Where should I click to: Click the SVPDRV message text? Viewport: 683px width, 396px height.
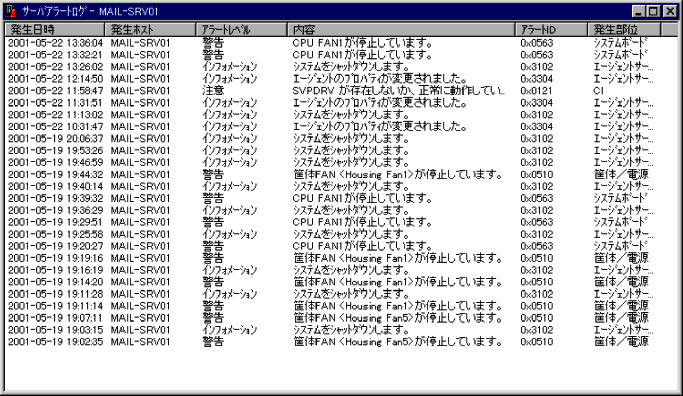pos(399,91)
